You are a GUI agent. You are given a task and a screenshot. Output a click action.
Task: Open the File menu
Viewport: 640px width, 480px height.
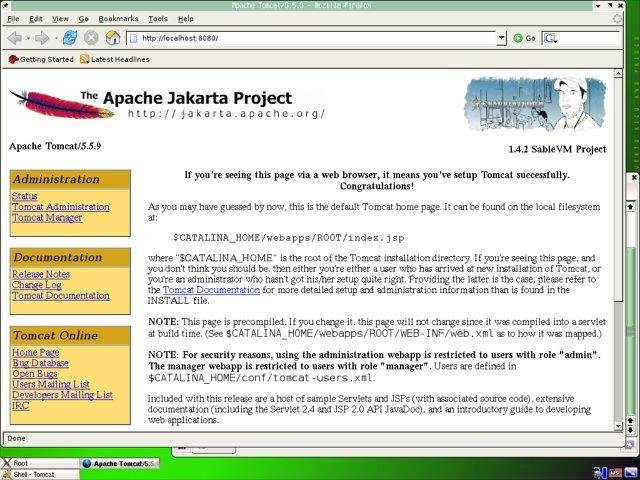pos(13,19)
